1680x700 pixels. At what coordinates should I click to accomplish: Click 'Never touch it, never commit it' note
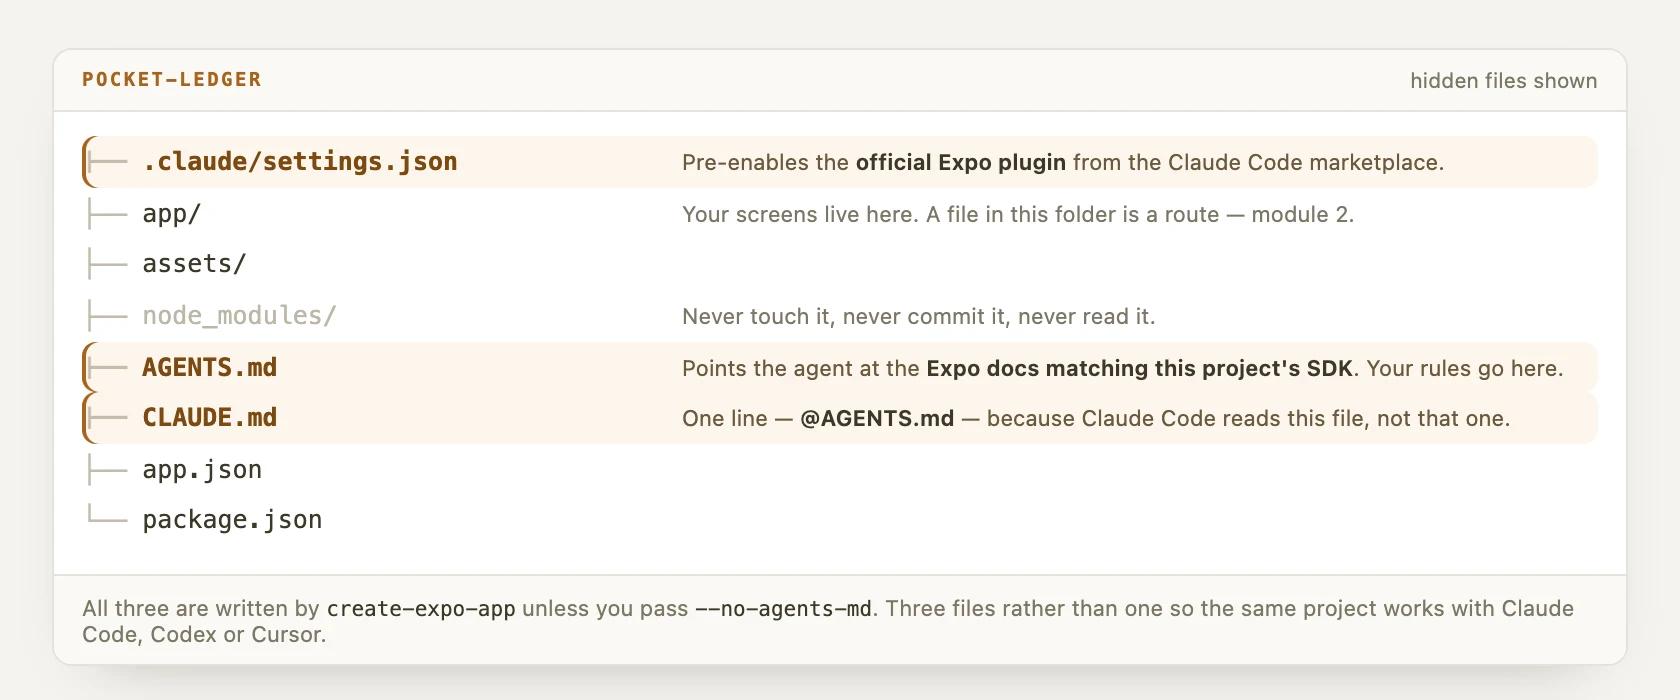click(x=846, y=317)
